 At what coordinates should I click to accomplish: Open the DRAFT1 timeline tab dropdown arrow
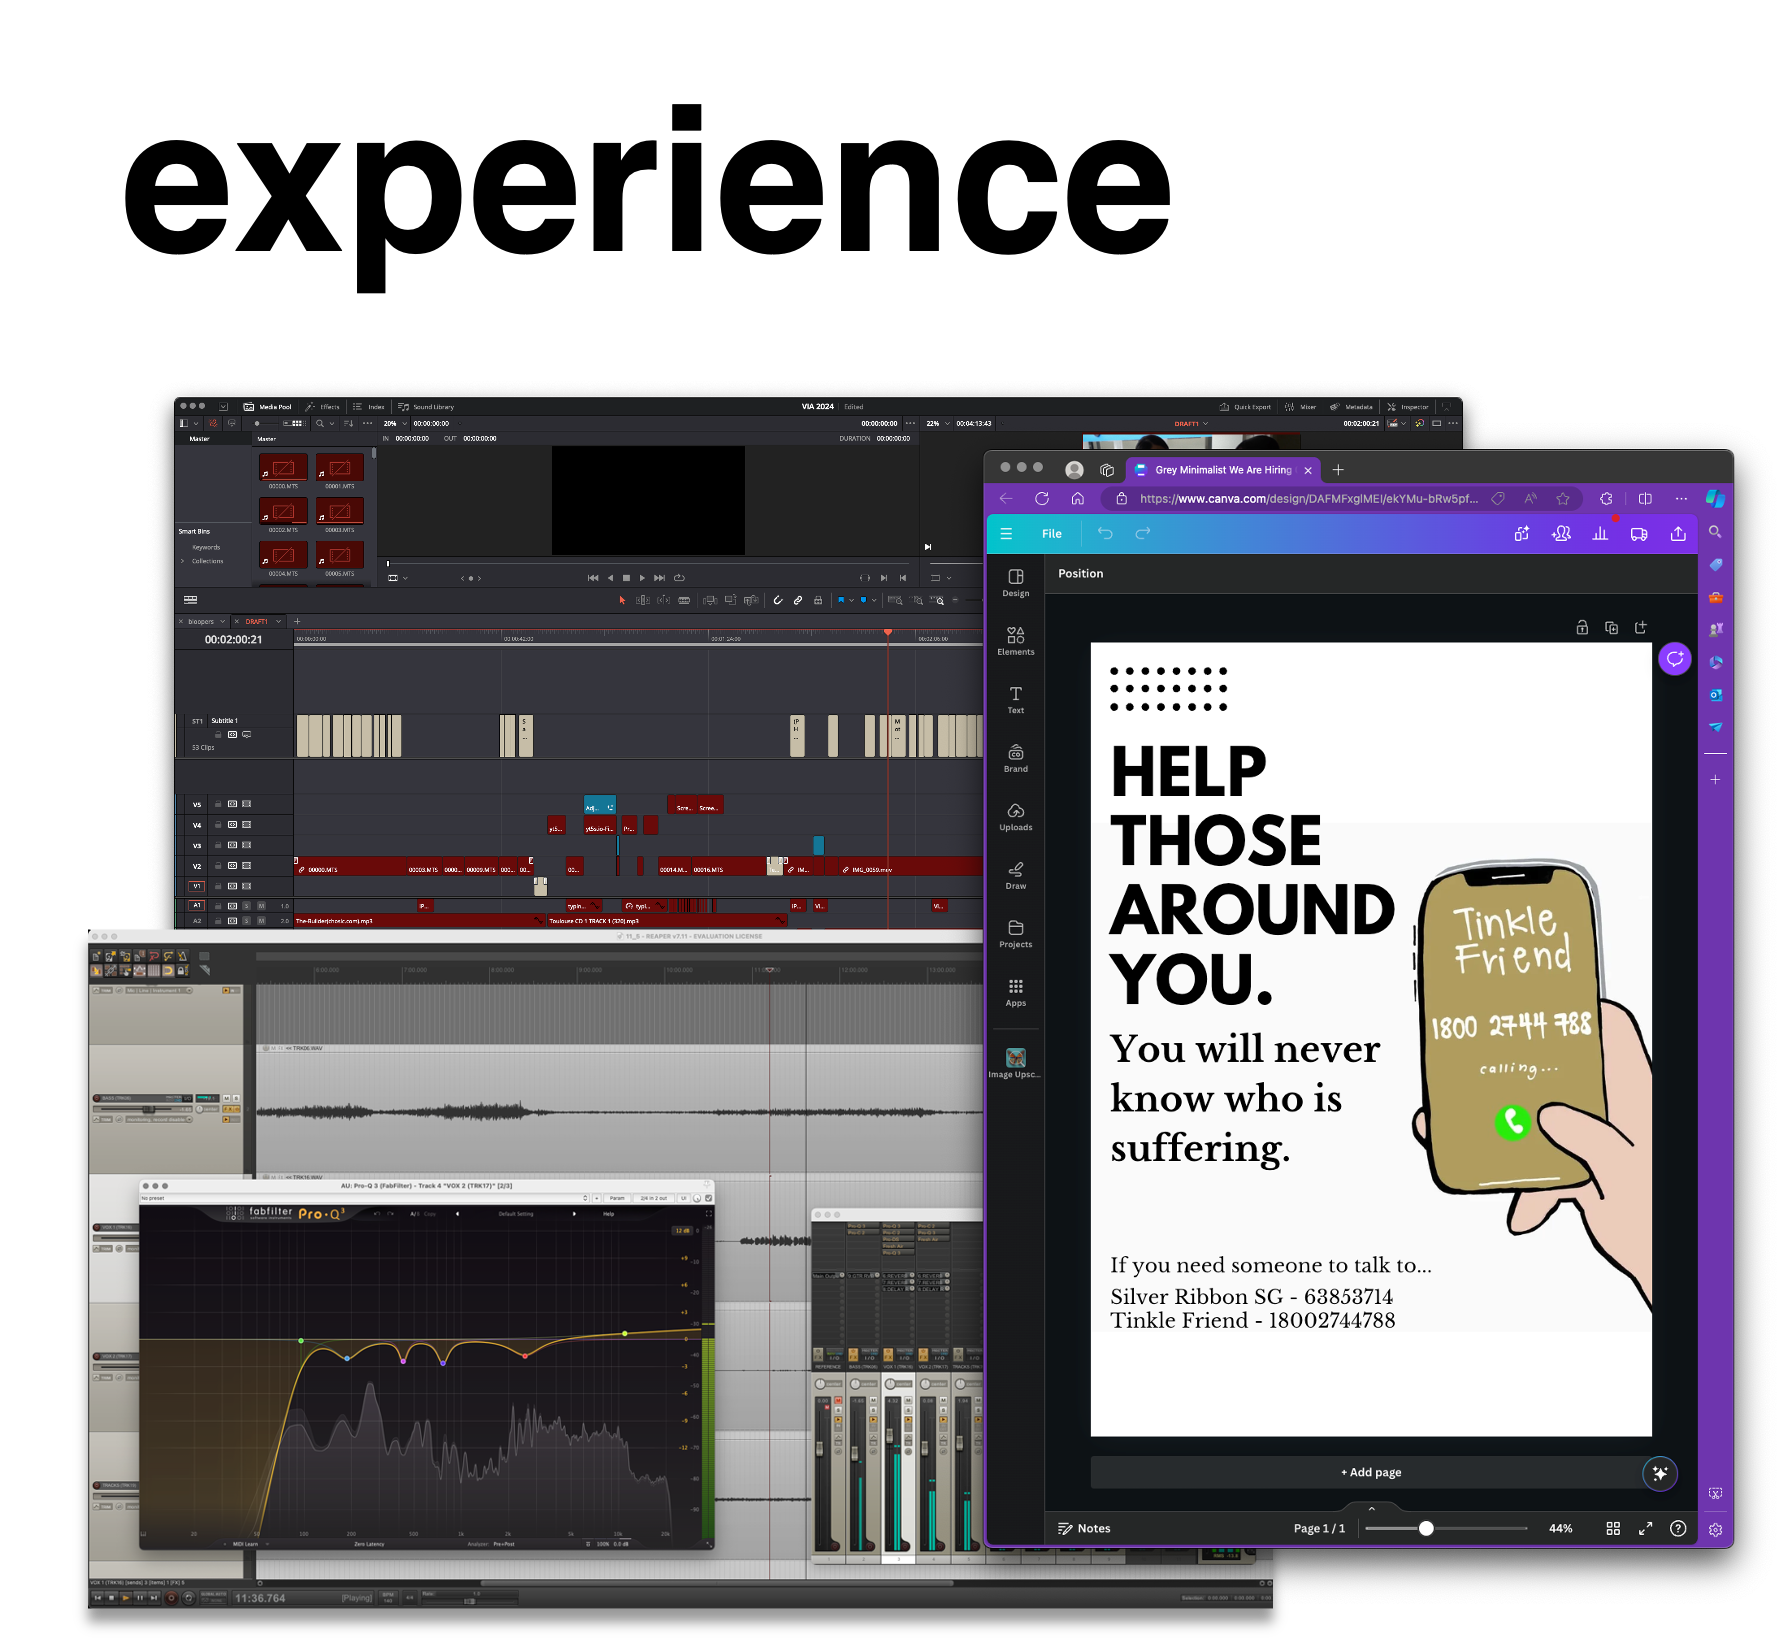click(x=279, y=622)
